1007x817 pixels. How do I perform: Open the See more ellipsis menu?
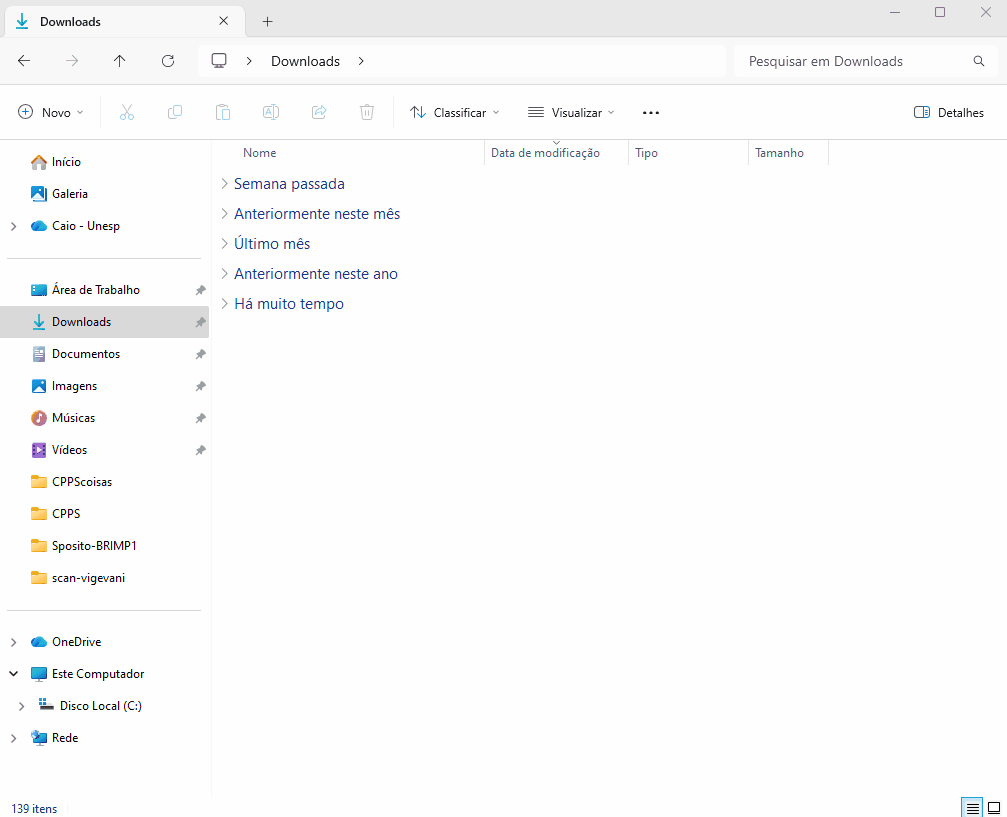[651, 112]
